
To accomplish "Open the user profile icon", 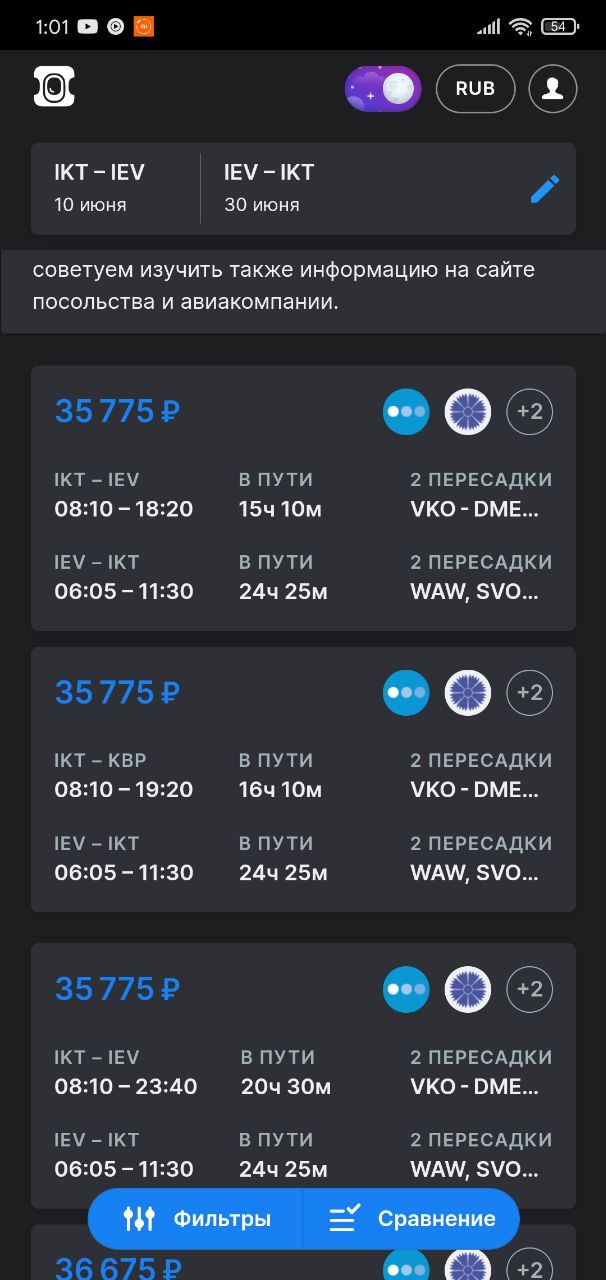I will (x=552, y=89).
